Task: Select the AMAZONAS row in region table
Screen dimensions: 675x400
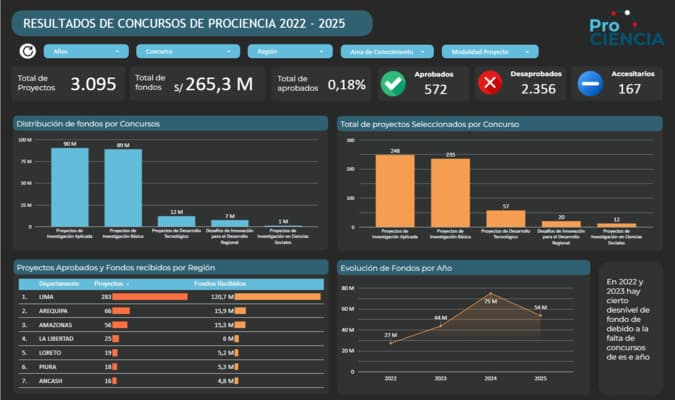Action: [171, 325]
